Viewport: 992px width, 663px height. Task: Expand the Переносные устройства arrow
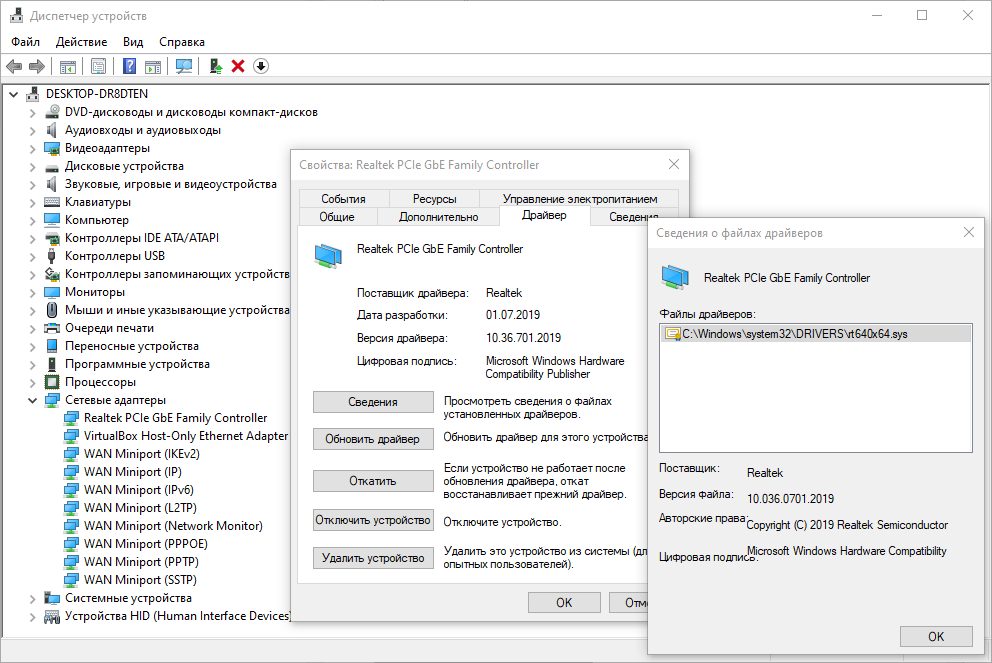click(32, 347)
